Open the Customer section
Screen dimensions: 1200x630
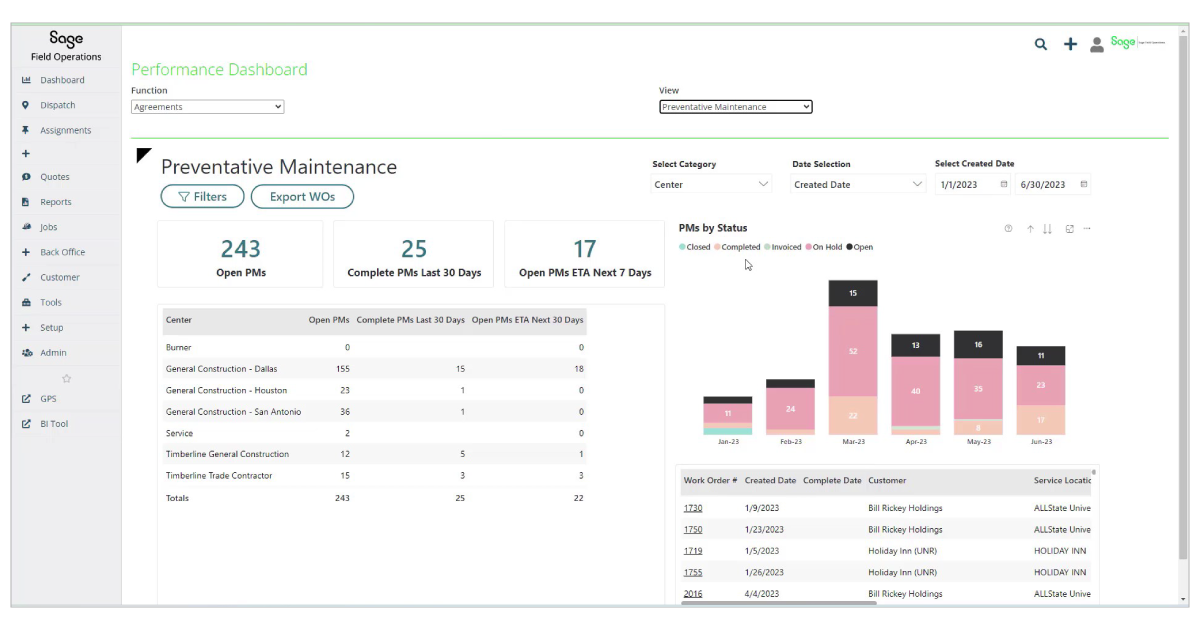click(60, 277)
